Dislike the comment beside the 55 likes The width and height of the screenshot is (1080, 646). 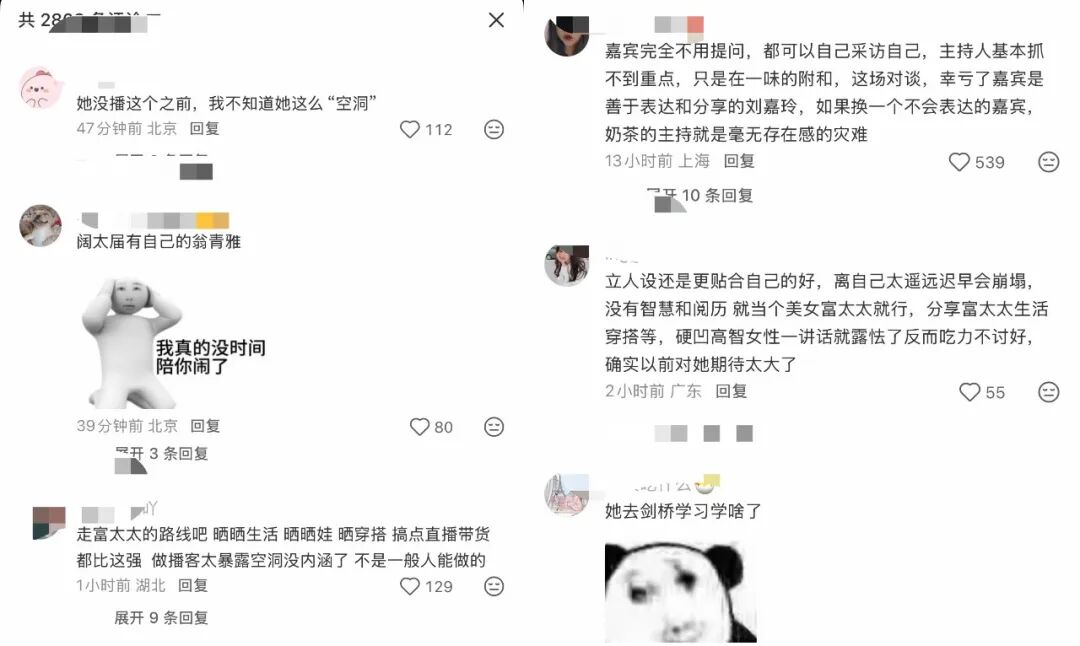[x=1048, y=392]
